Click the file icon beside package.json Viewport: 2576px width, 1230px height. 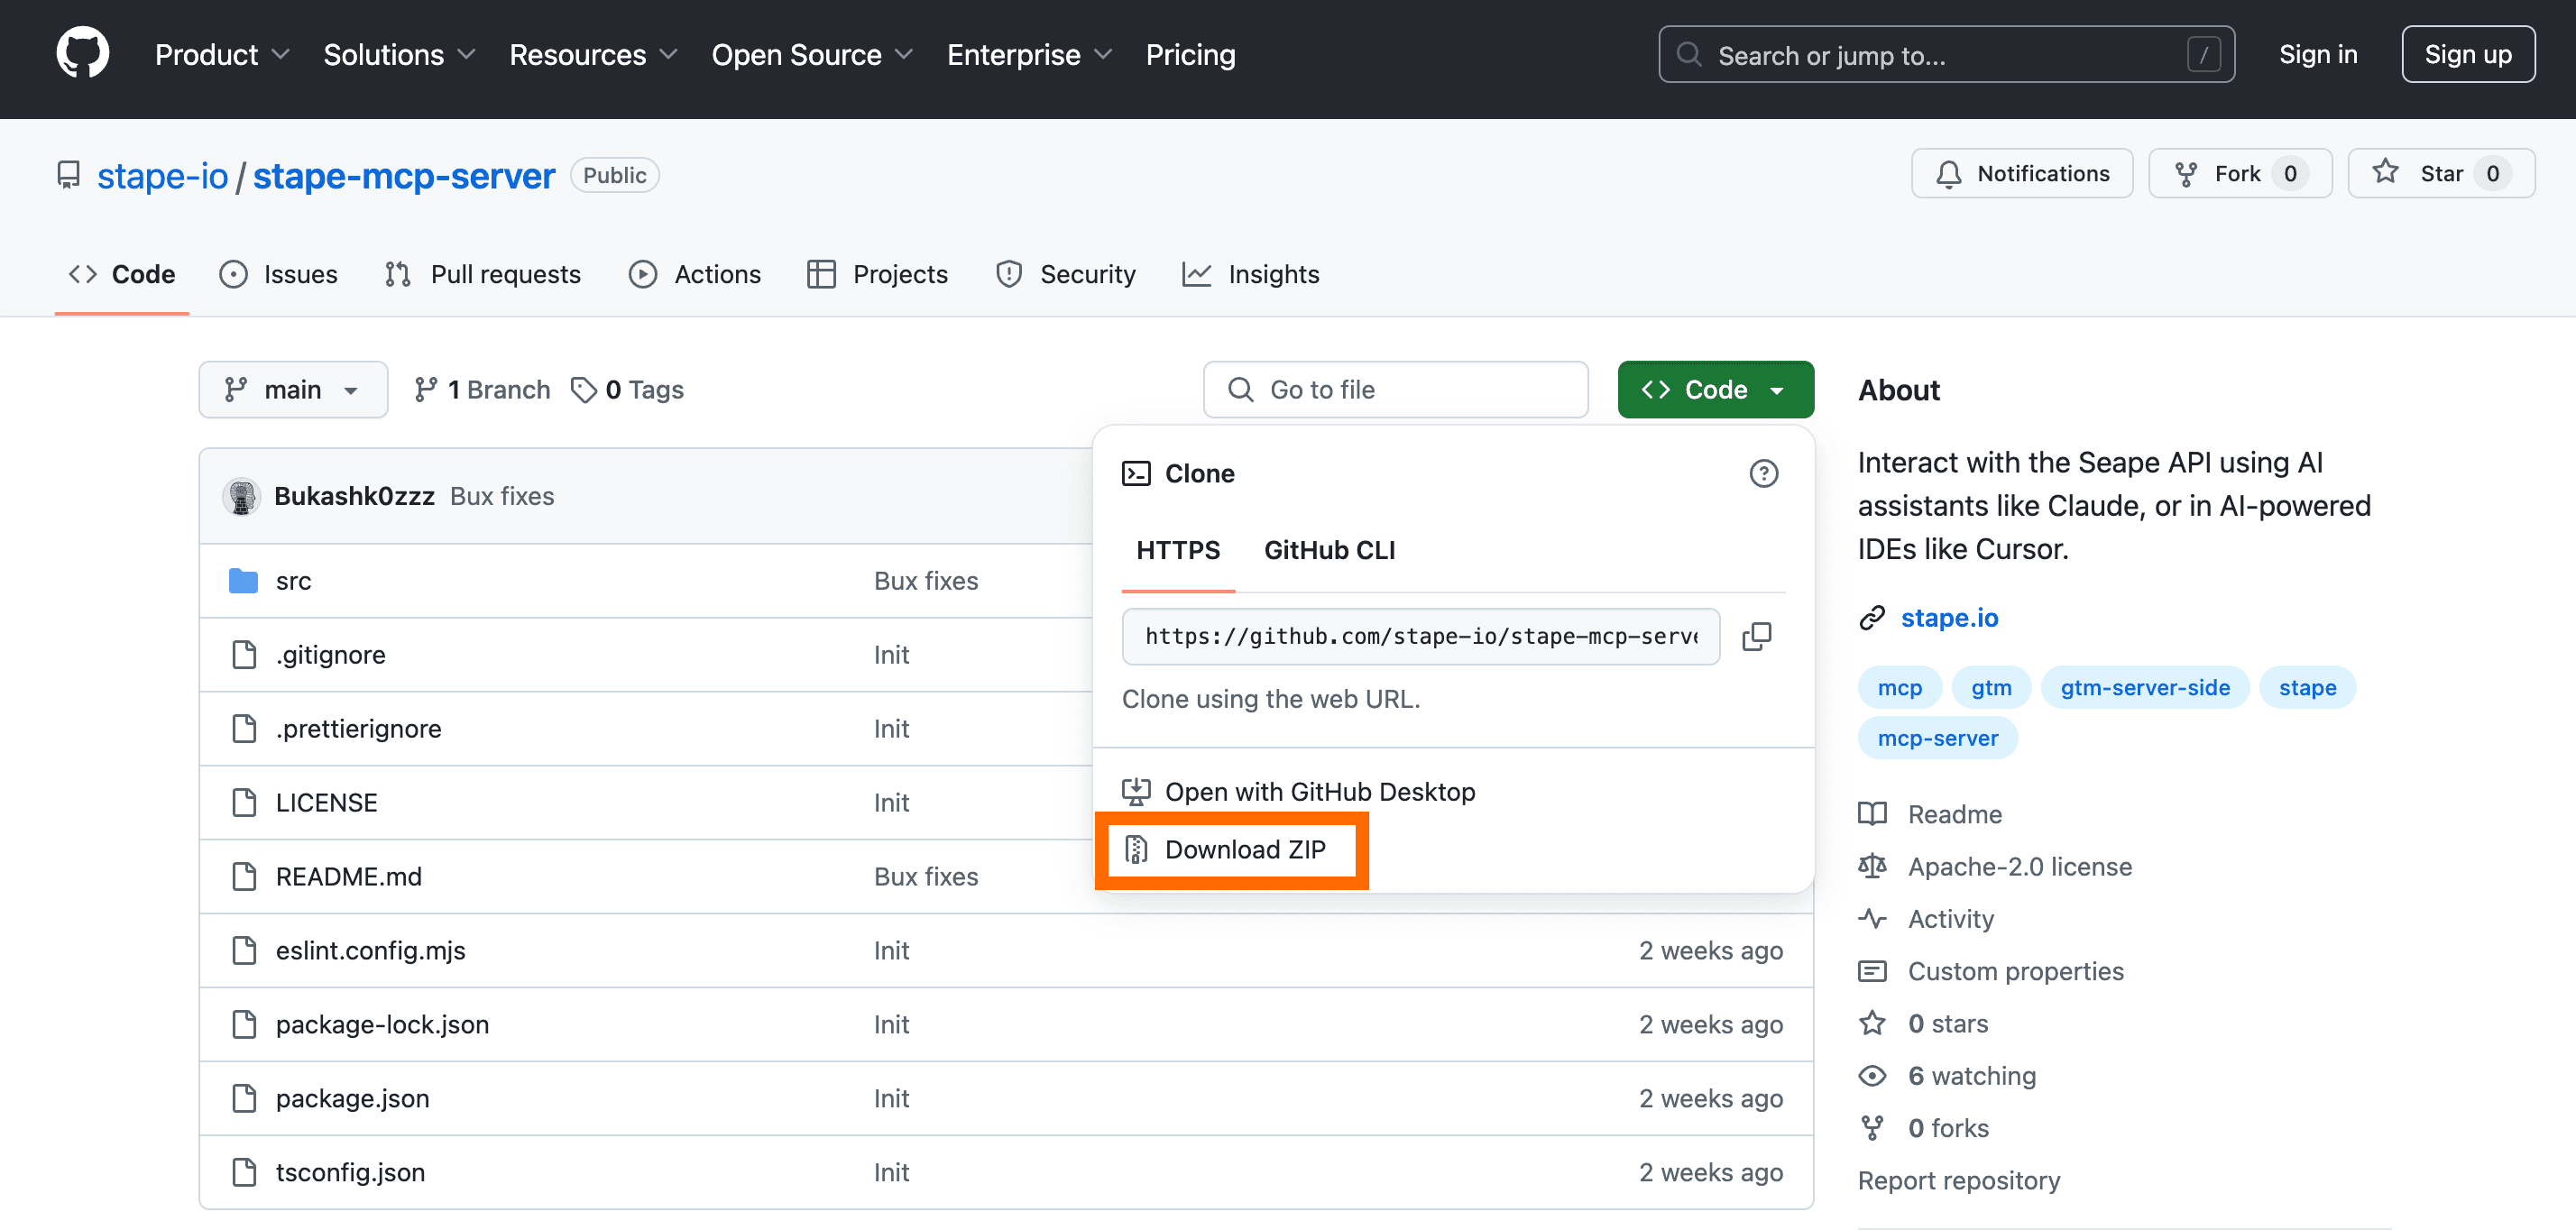(244, 1098)
